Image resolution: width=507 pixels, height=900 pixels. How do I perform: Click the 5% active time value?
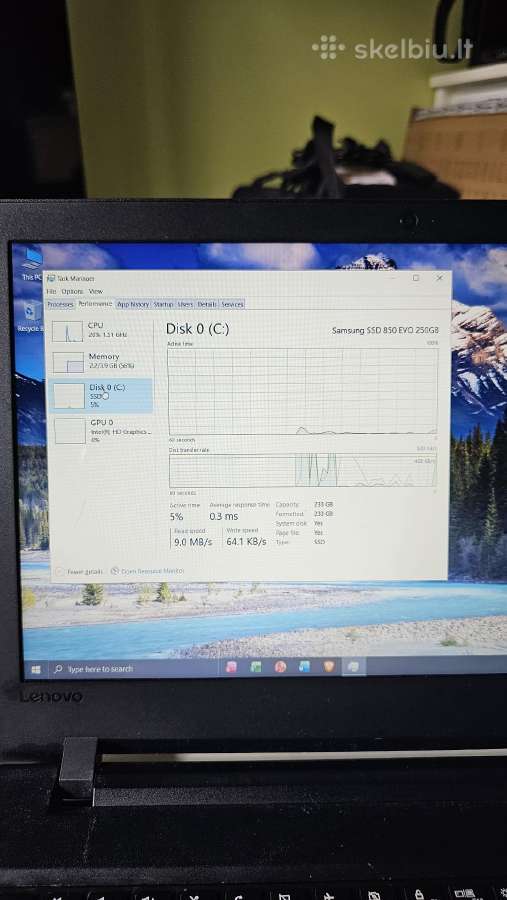(x=176, y=517)
